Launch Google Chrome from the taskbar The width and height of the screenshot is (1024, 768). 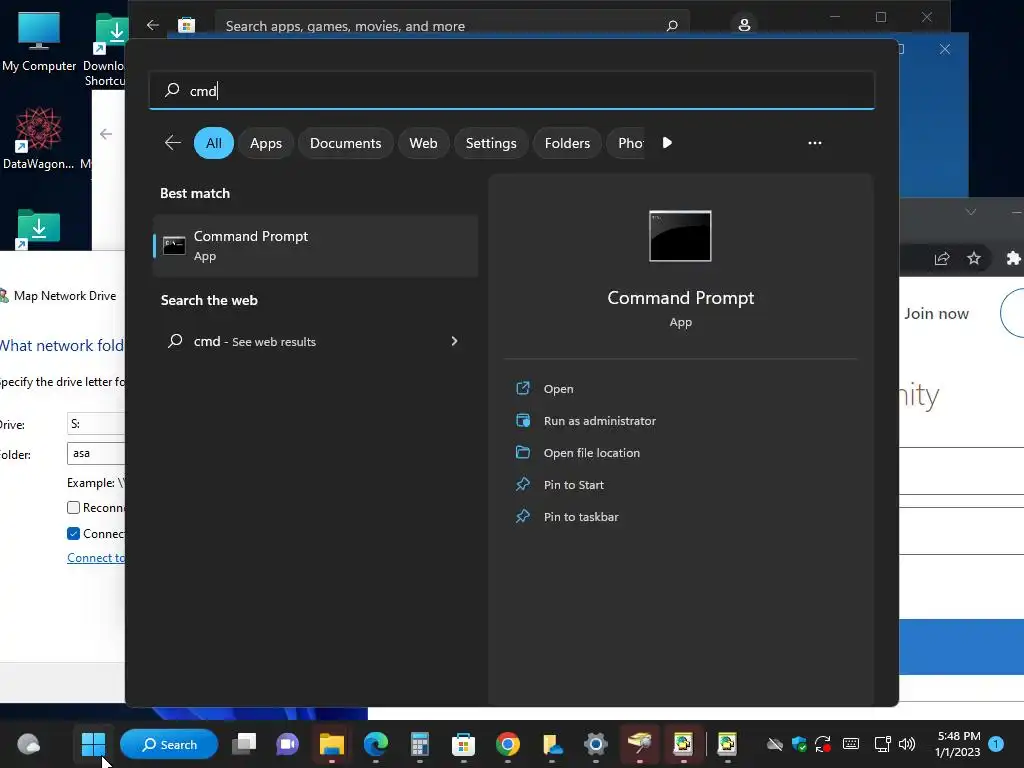point(507,744)
